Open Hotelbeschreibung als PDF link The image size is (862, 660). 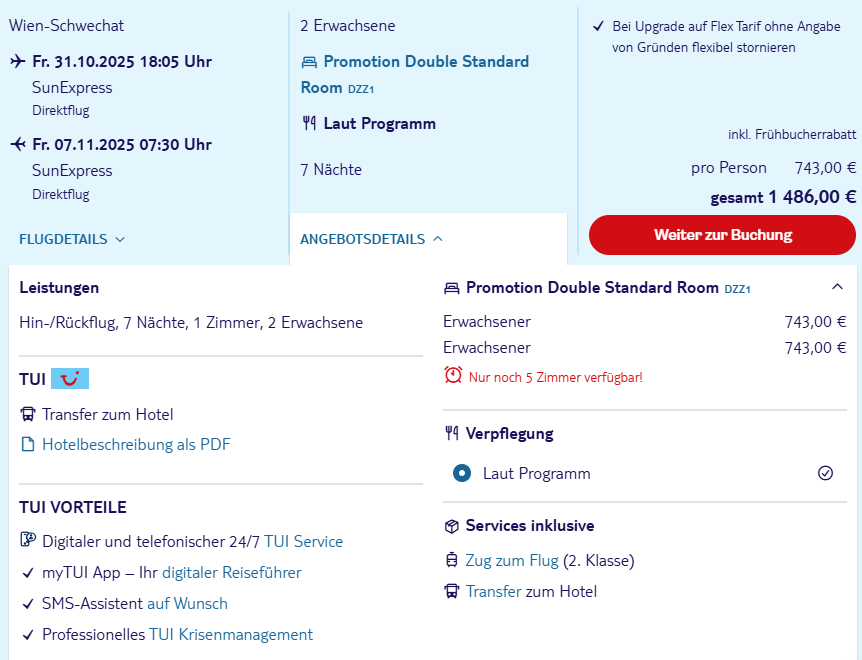(x=136, y=444)
